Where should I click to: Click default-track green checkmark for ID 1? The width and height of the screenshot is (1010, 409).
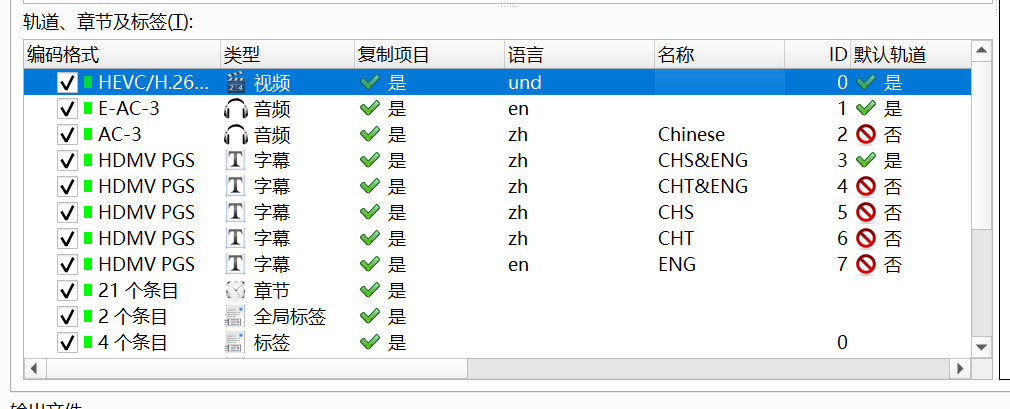(866, 109)
